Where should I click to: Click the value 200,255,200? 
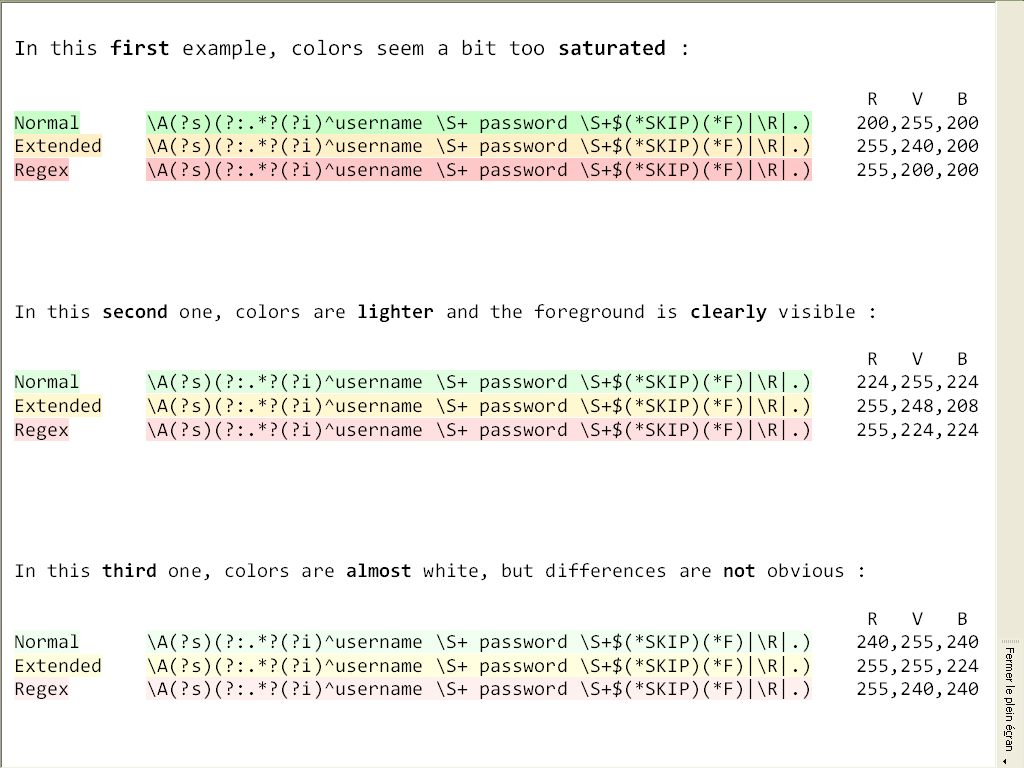(918, 123)
